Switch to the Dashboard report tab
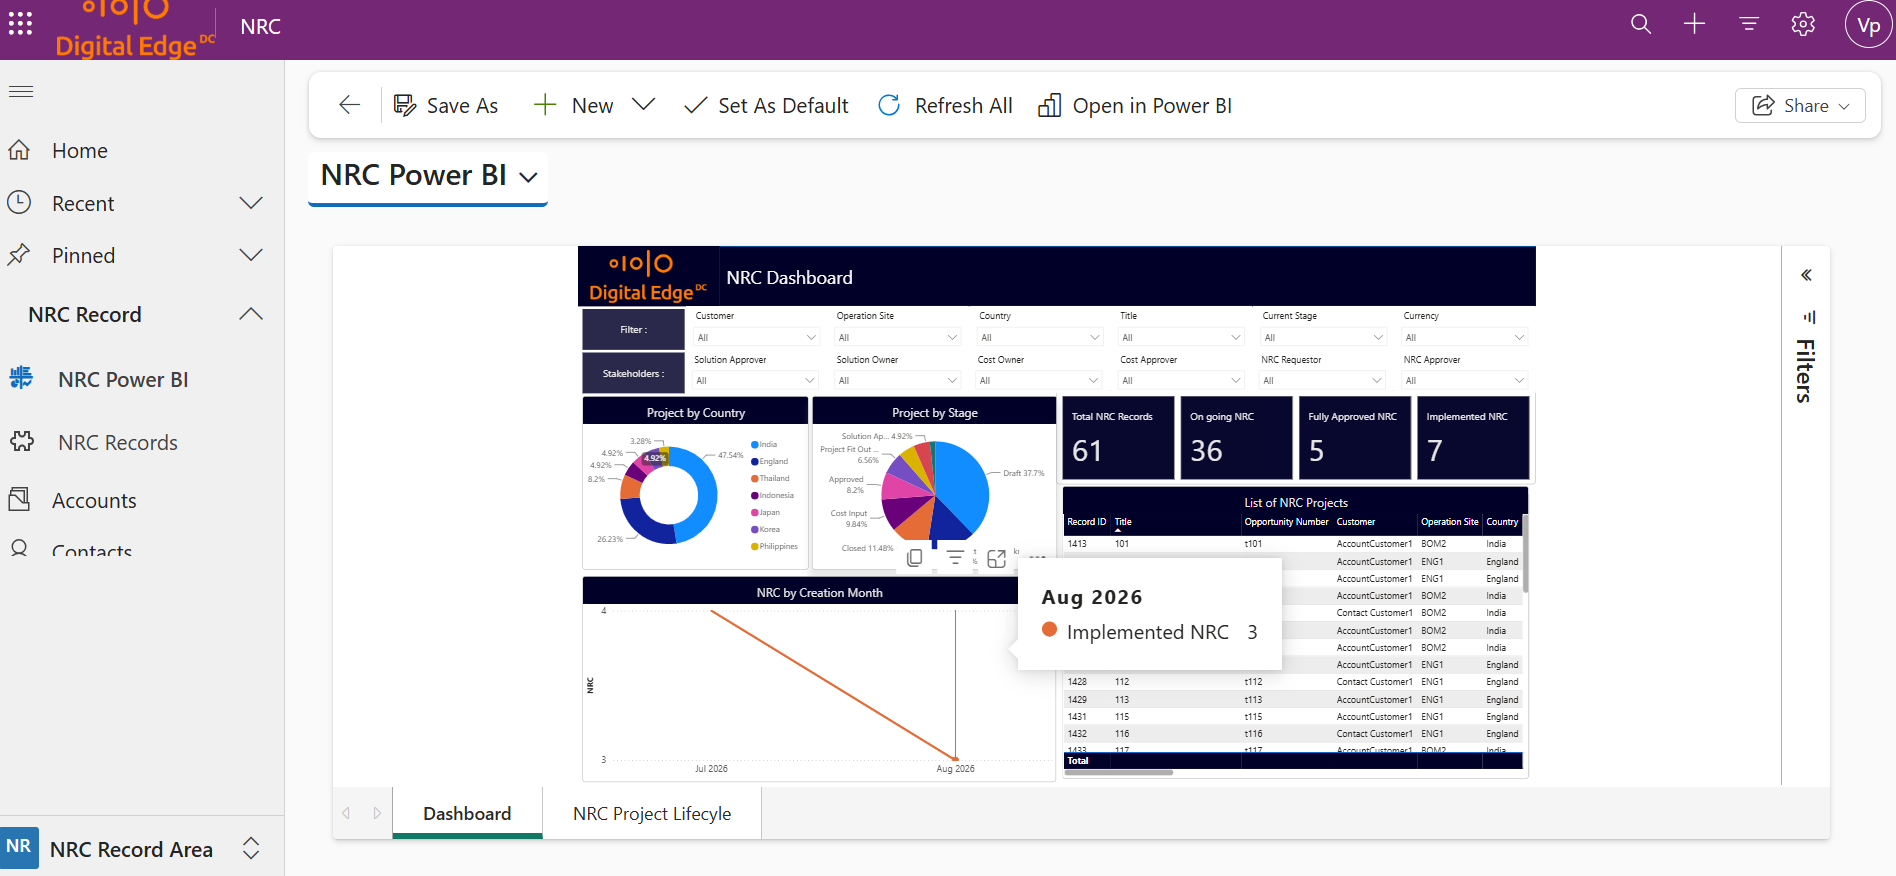 click(x=467, y=813)
